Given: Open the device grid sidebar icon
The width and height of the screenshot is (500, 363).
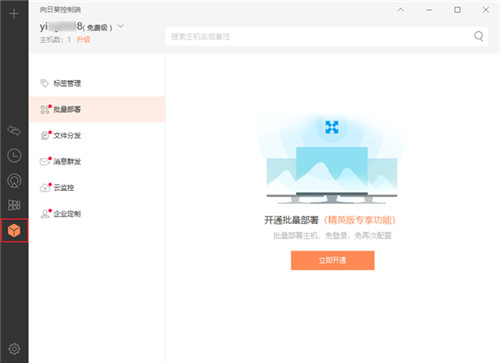Looking at the screenshot, I should [x=14, y=205].
